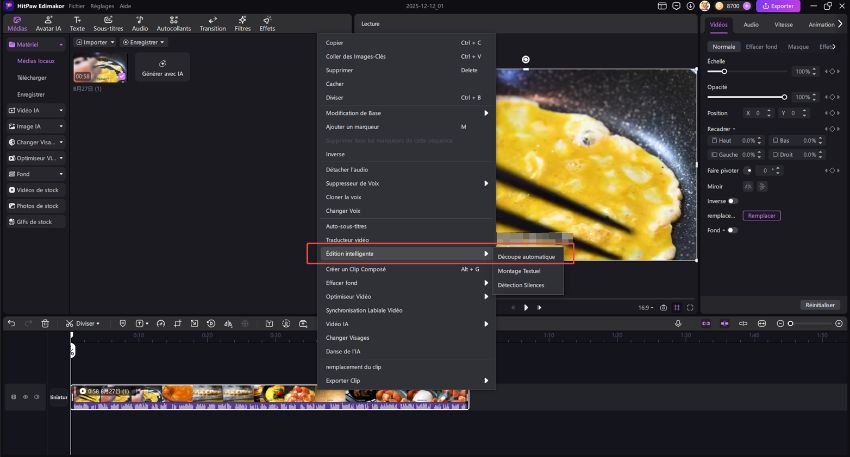Click the timeline zoom-out minus icon
Screen dimensions: 850x457
point(780,324)
